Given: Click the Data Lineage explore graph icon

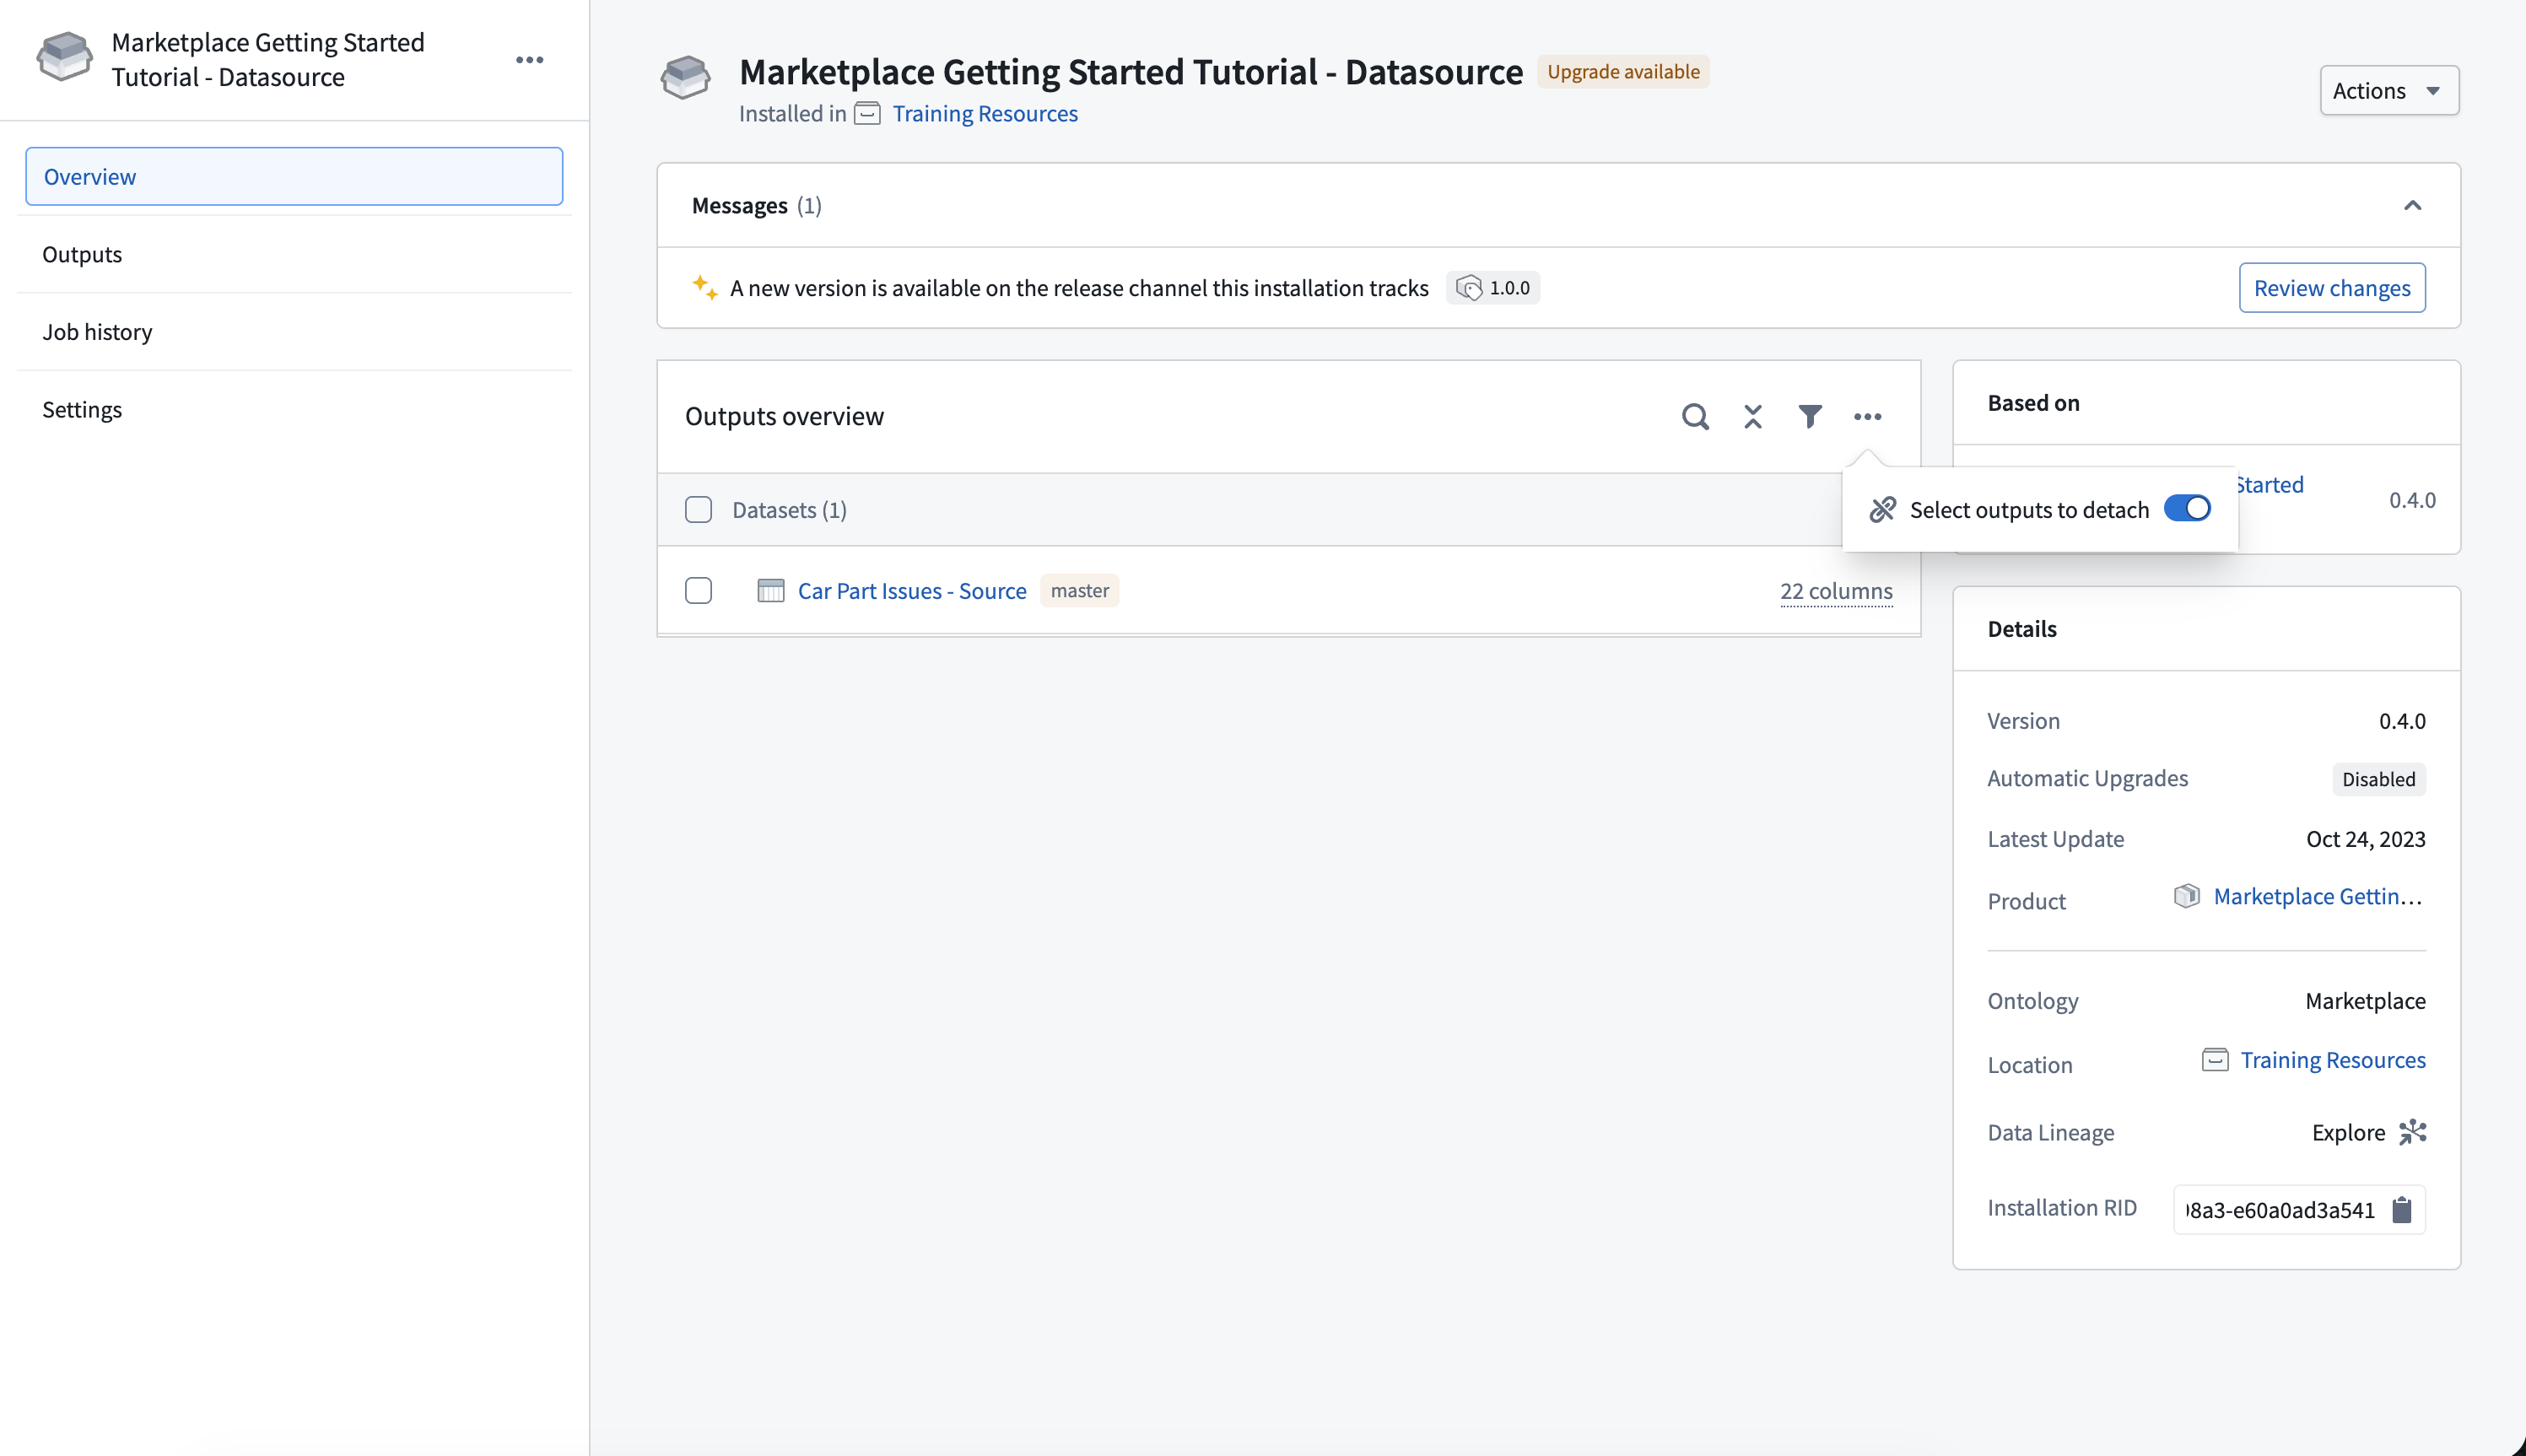Looking at the screenshot, I should pyautogui.click(x=2413, y=1132).
